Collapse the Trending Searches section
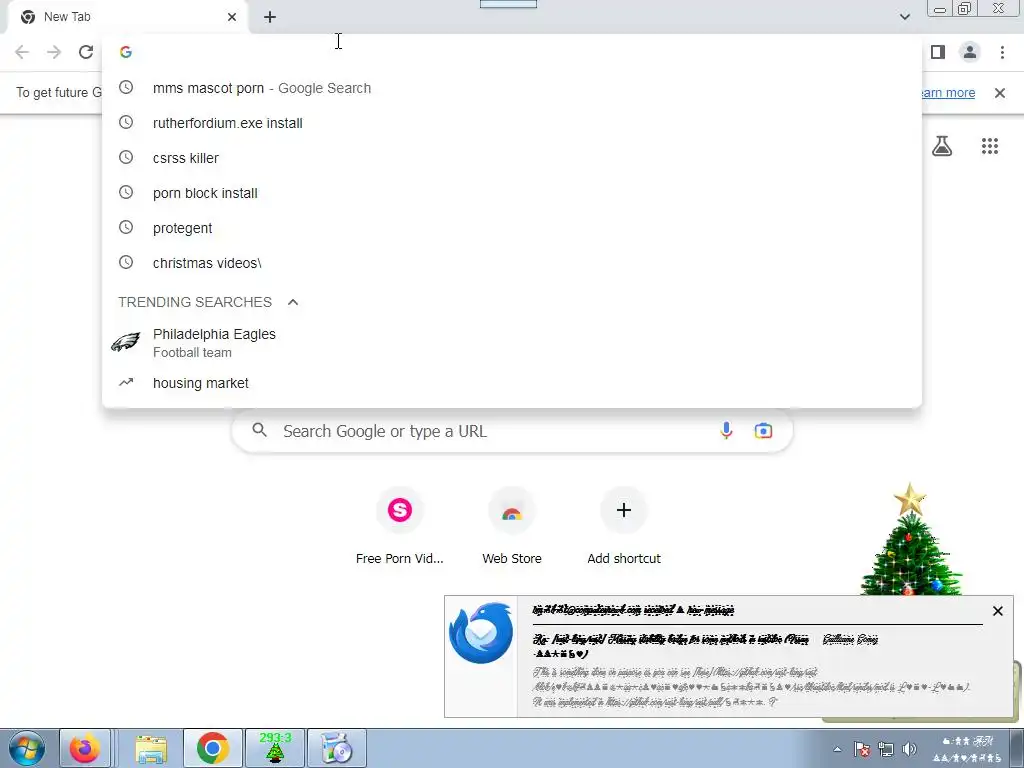1024x768 pixels. tap(293, 302)
